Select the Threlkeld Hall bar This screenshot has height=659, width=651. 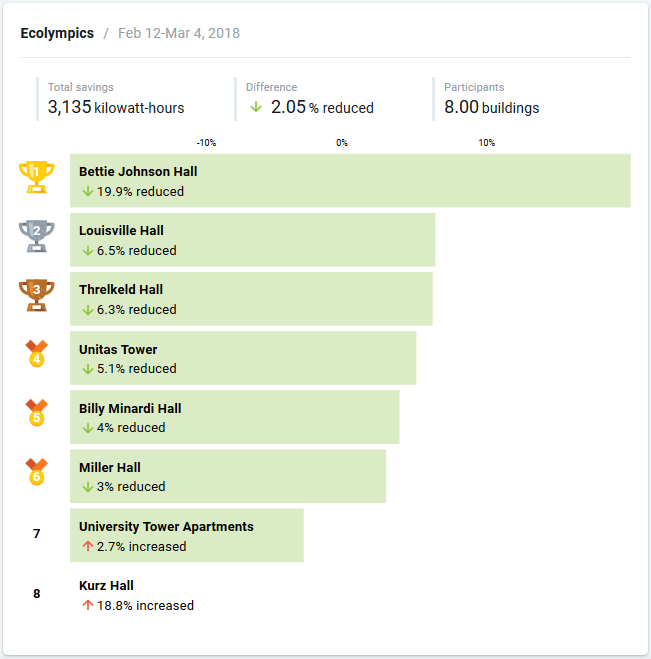click(x=251, y=299)
